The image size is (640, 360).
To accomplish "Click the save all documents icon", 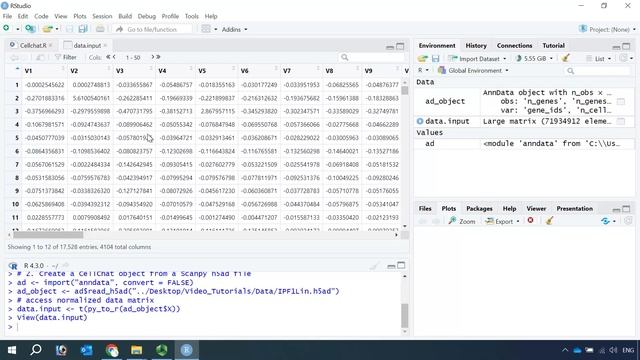I will pos(83,29).
